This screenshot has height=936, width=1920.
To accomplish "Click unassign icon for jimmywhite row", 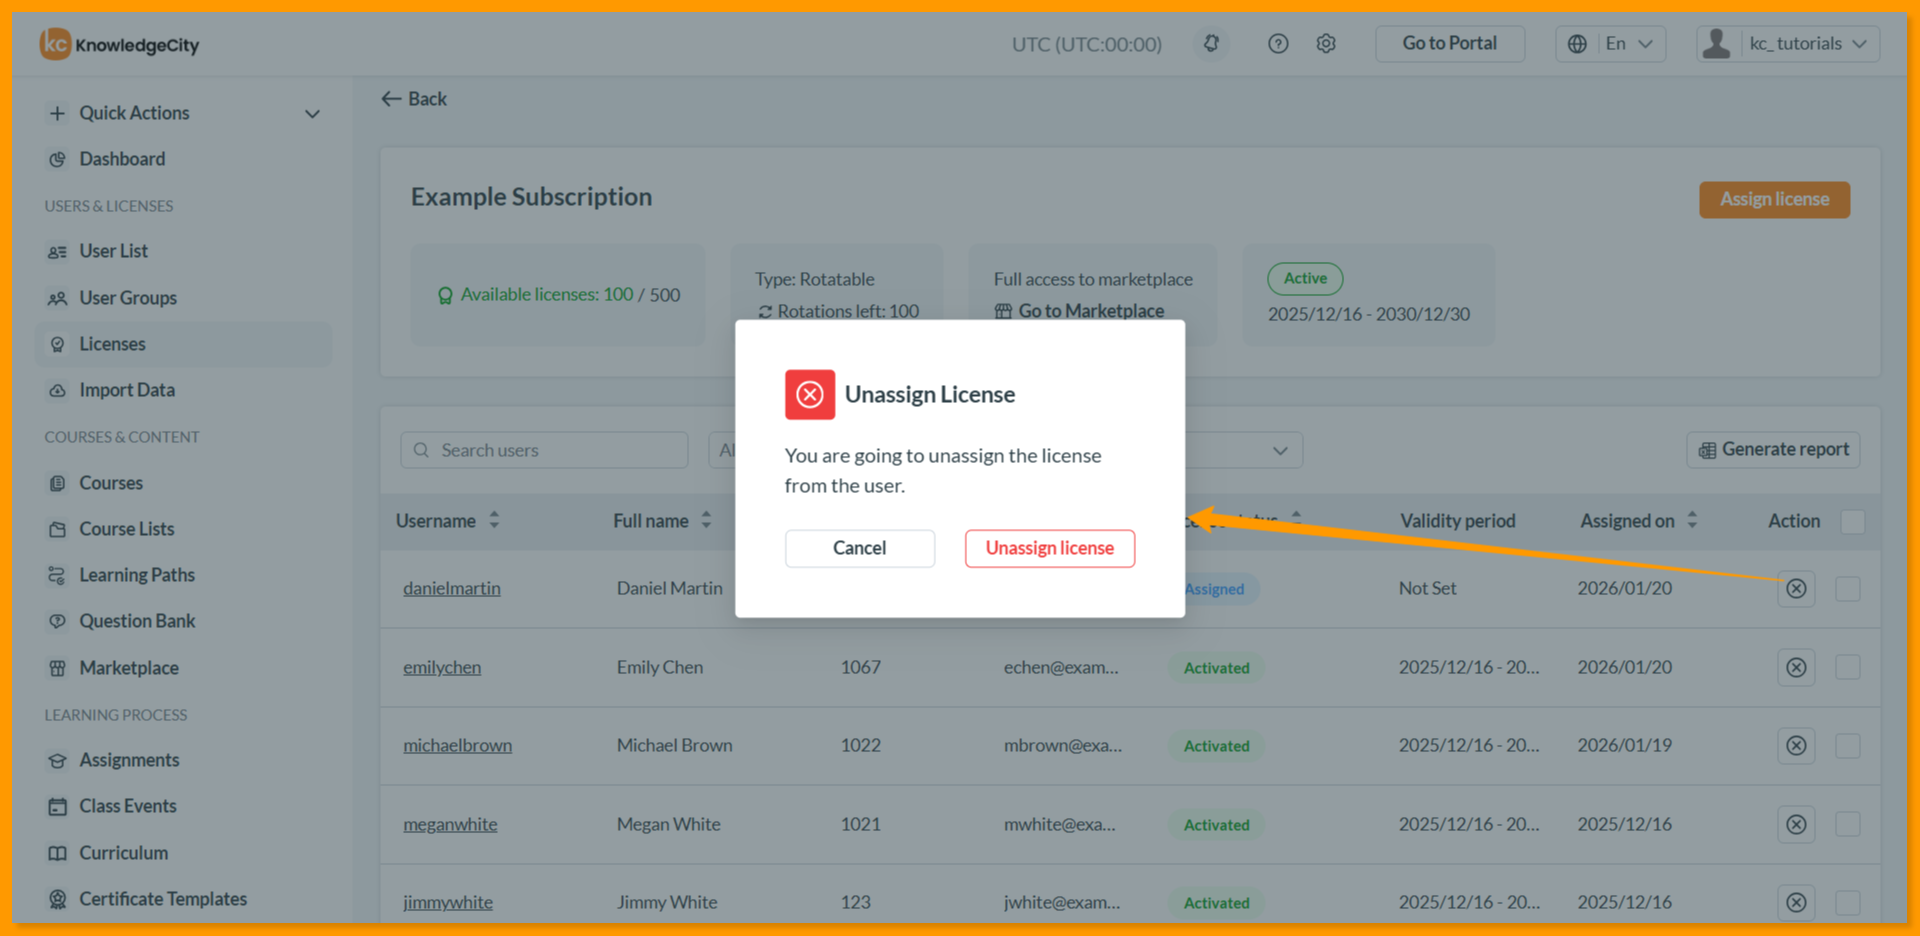I will coord(1796,902).
